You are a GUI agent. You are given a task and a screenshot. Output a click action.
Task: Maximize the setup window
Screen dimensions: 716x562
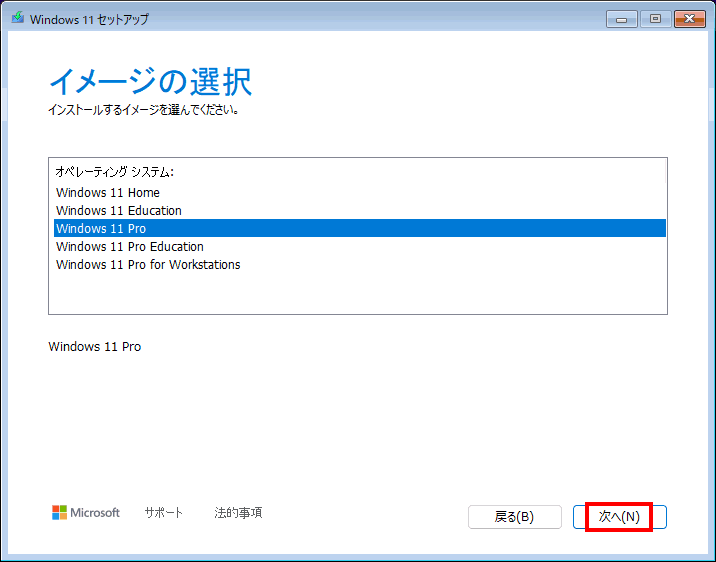(x=656, y=19)
